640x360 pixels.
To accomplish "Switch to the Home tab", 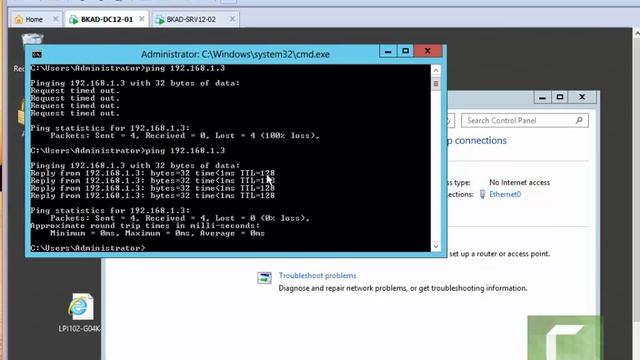I will [x=34, y=19].
